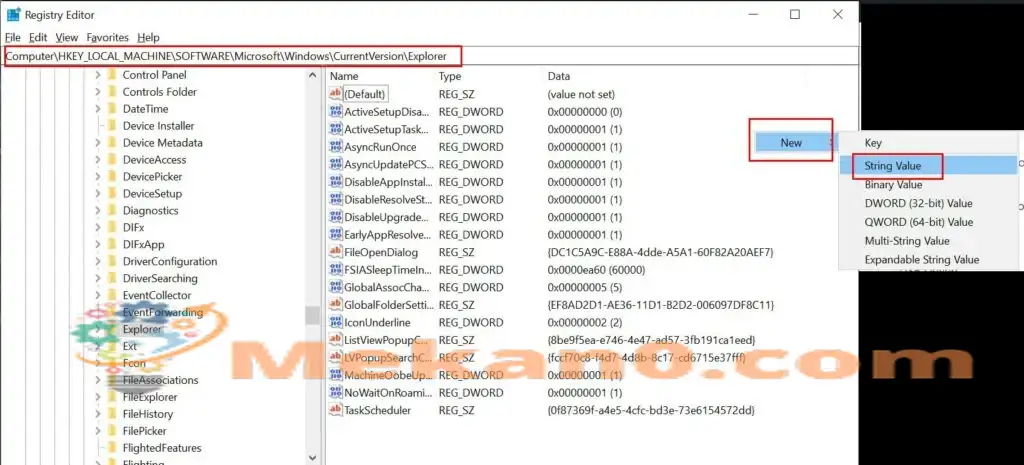
Task: Expand the Device Metadata key
Action: click(97, 143)
